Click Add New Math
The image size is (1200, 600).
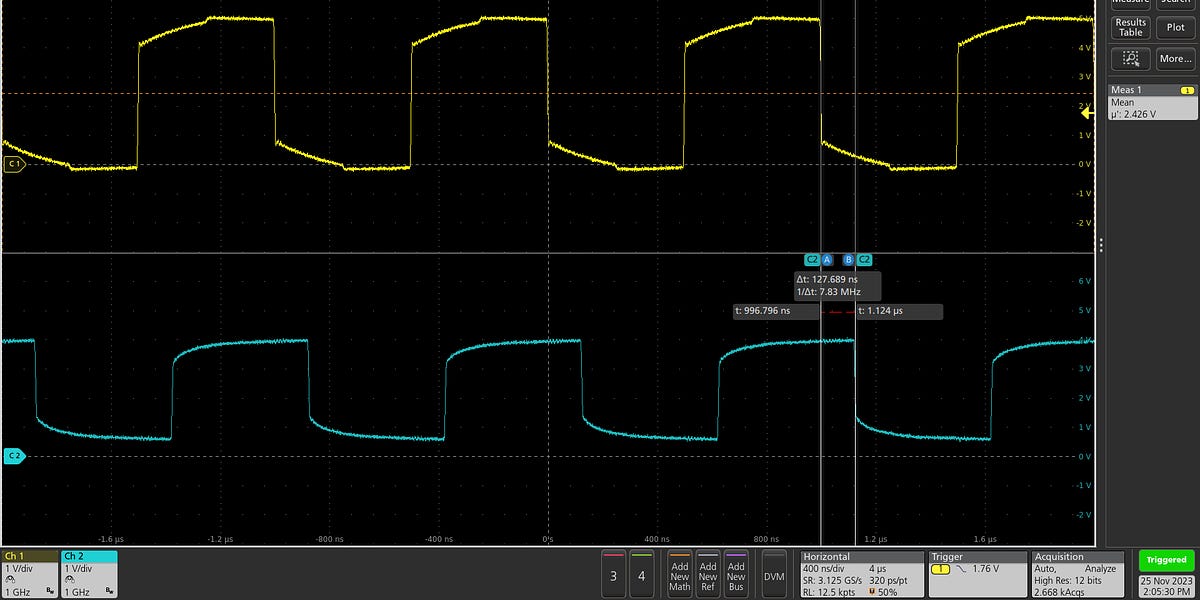point(680,575)
